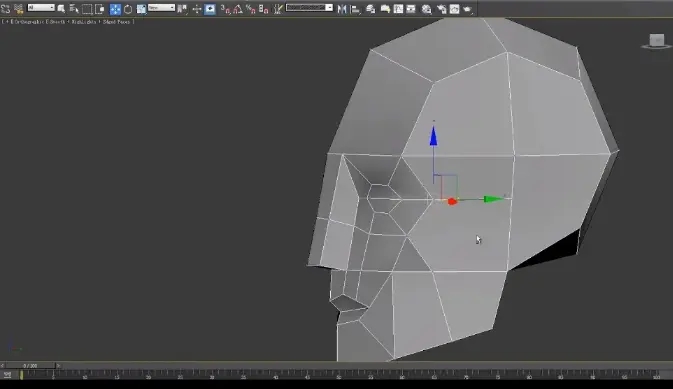Click the Mirror tool icon

point(342,9)
